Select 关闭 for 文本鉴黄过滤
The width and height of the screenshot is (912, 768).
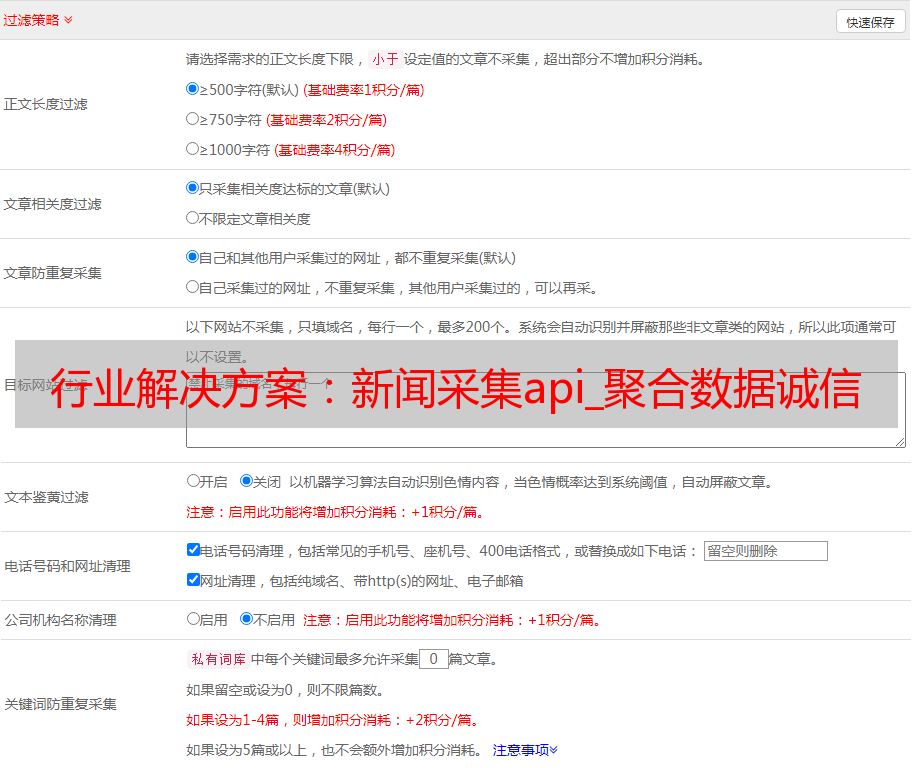tap(246, 481)
